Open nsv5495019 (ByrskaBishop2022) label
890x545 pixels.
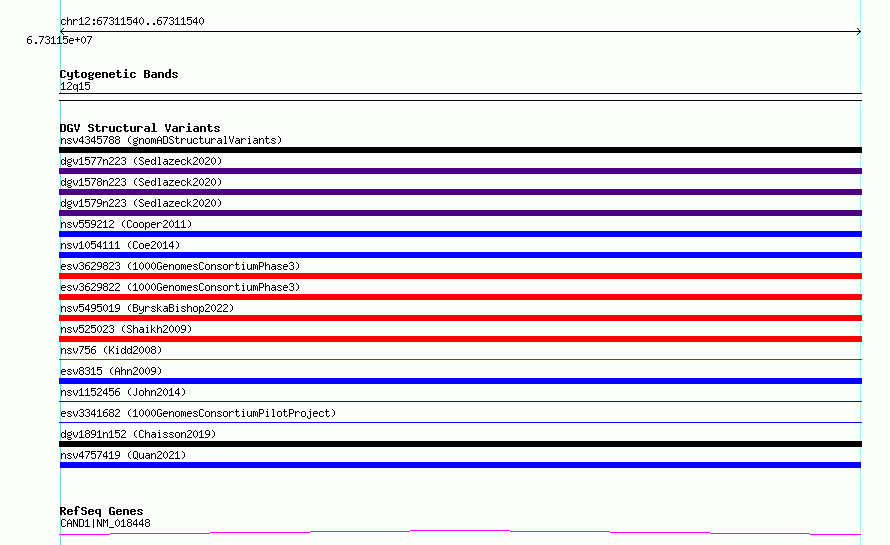(x=147, y=308)
